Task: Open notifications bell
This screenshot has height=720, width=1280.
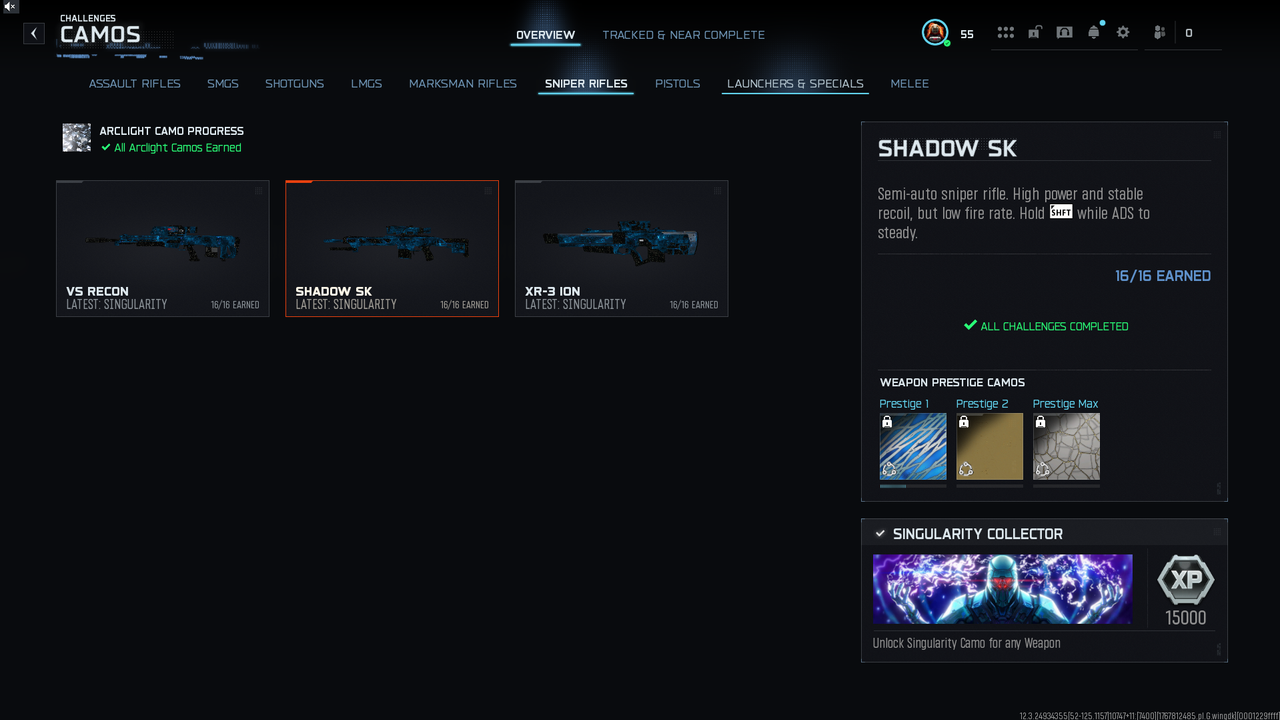Action: [x=1094, y=32]
